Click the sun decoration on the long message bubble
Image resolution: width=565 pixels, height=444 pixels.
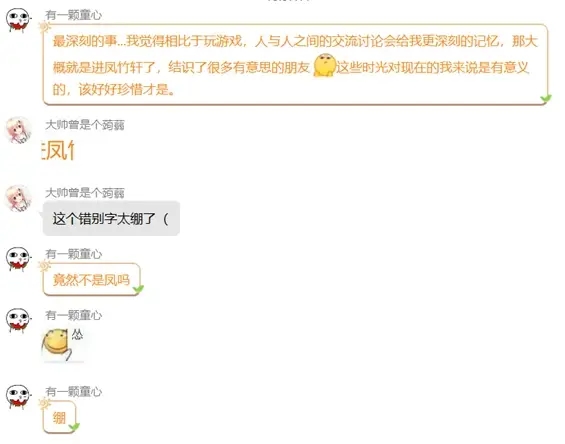[44, 27]
